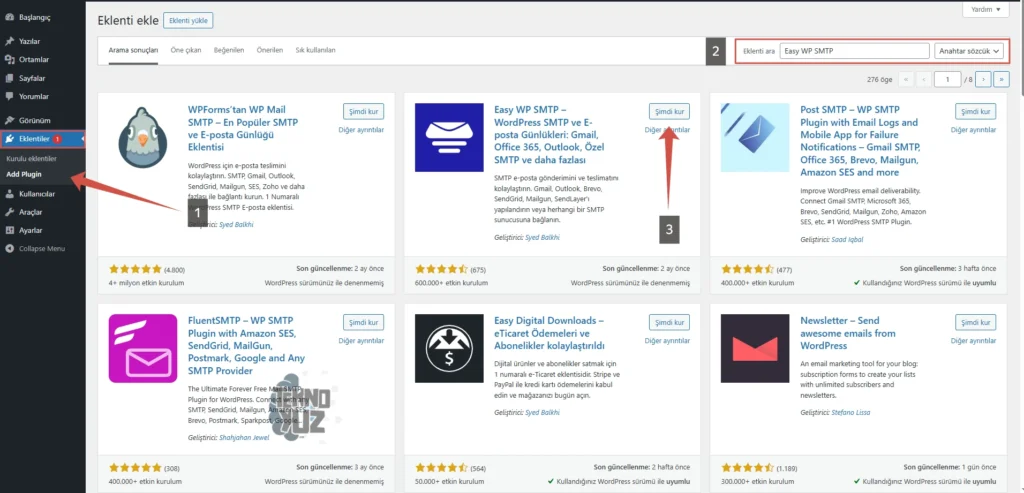Install Newsletter plugin with Şimdi kur
This screenshot has height=493, width=1024.
(976, 323)
